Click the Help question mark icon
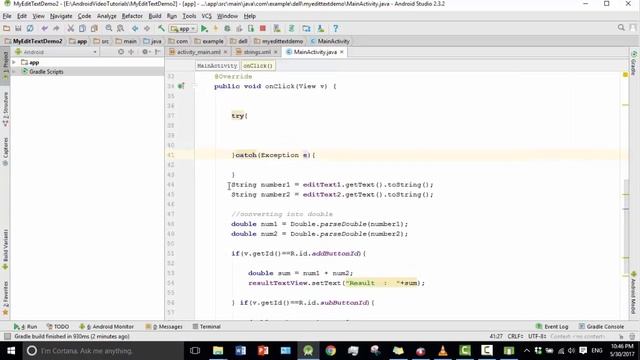640x360 pixels. [336, 28]
